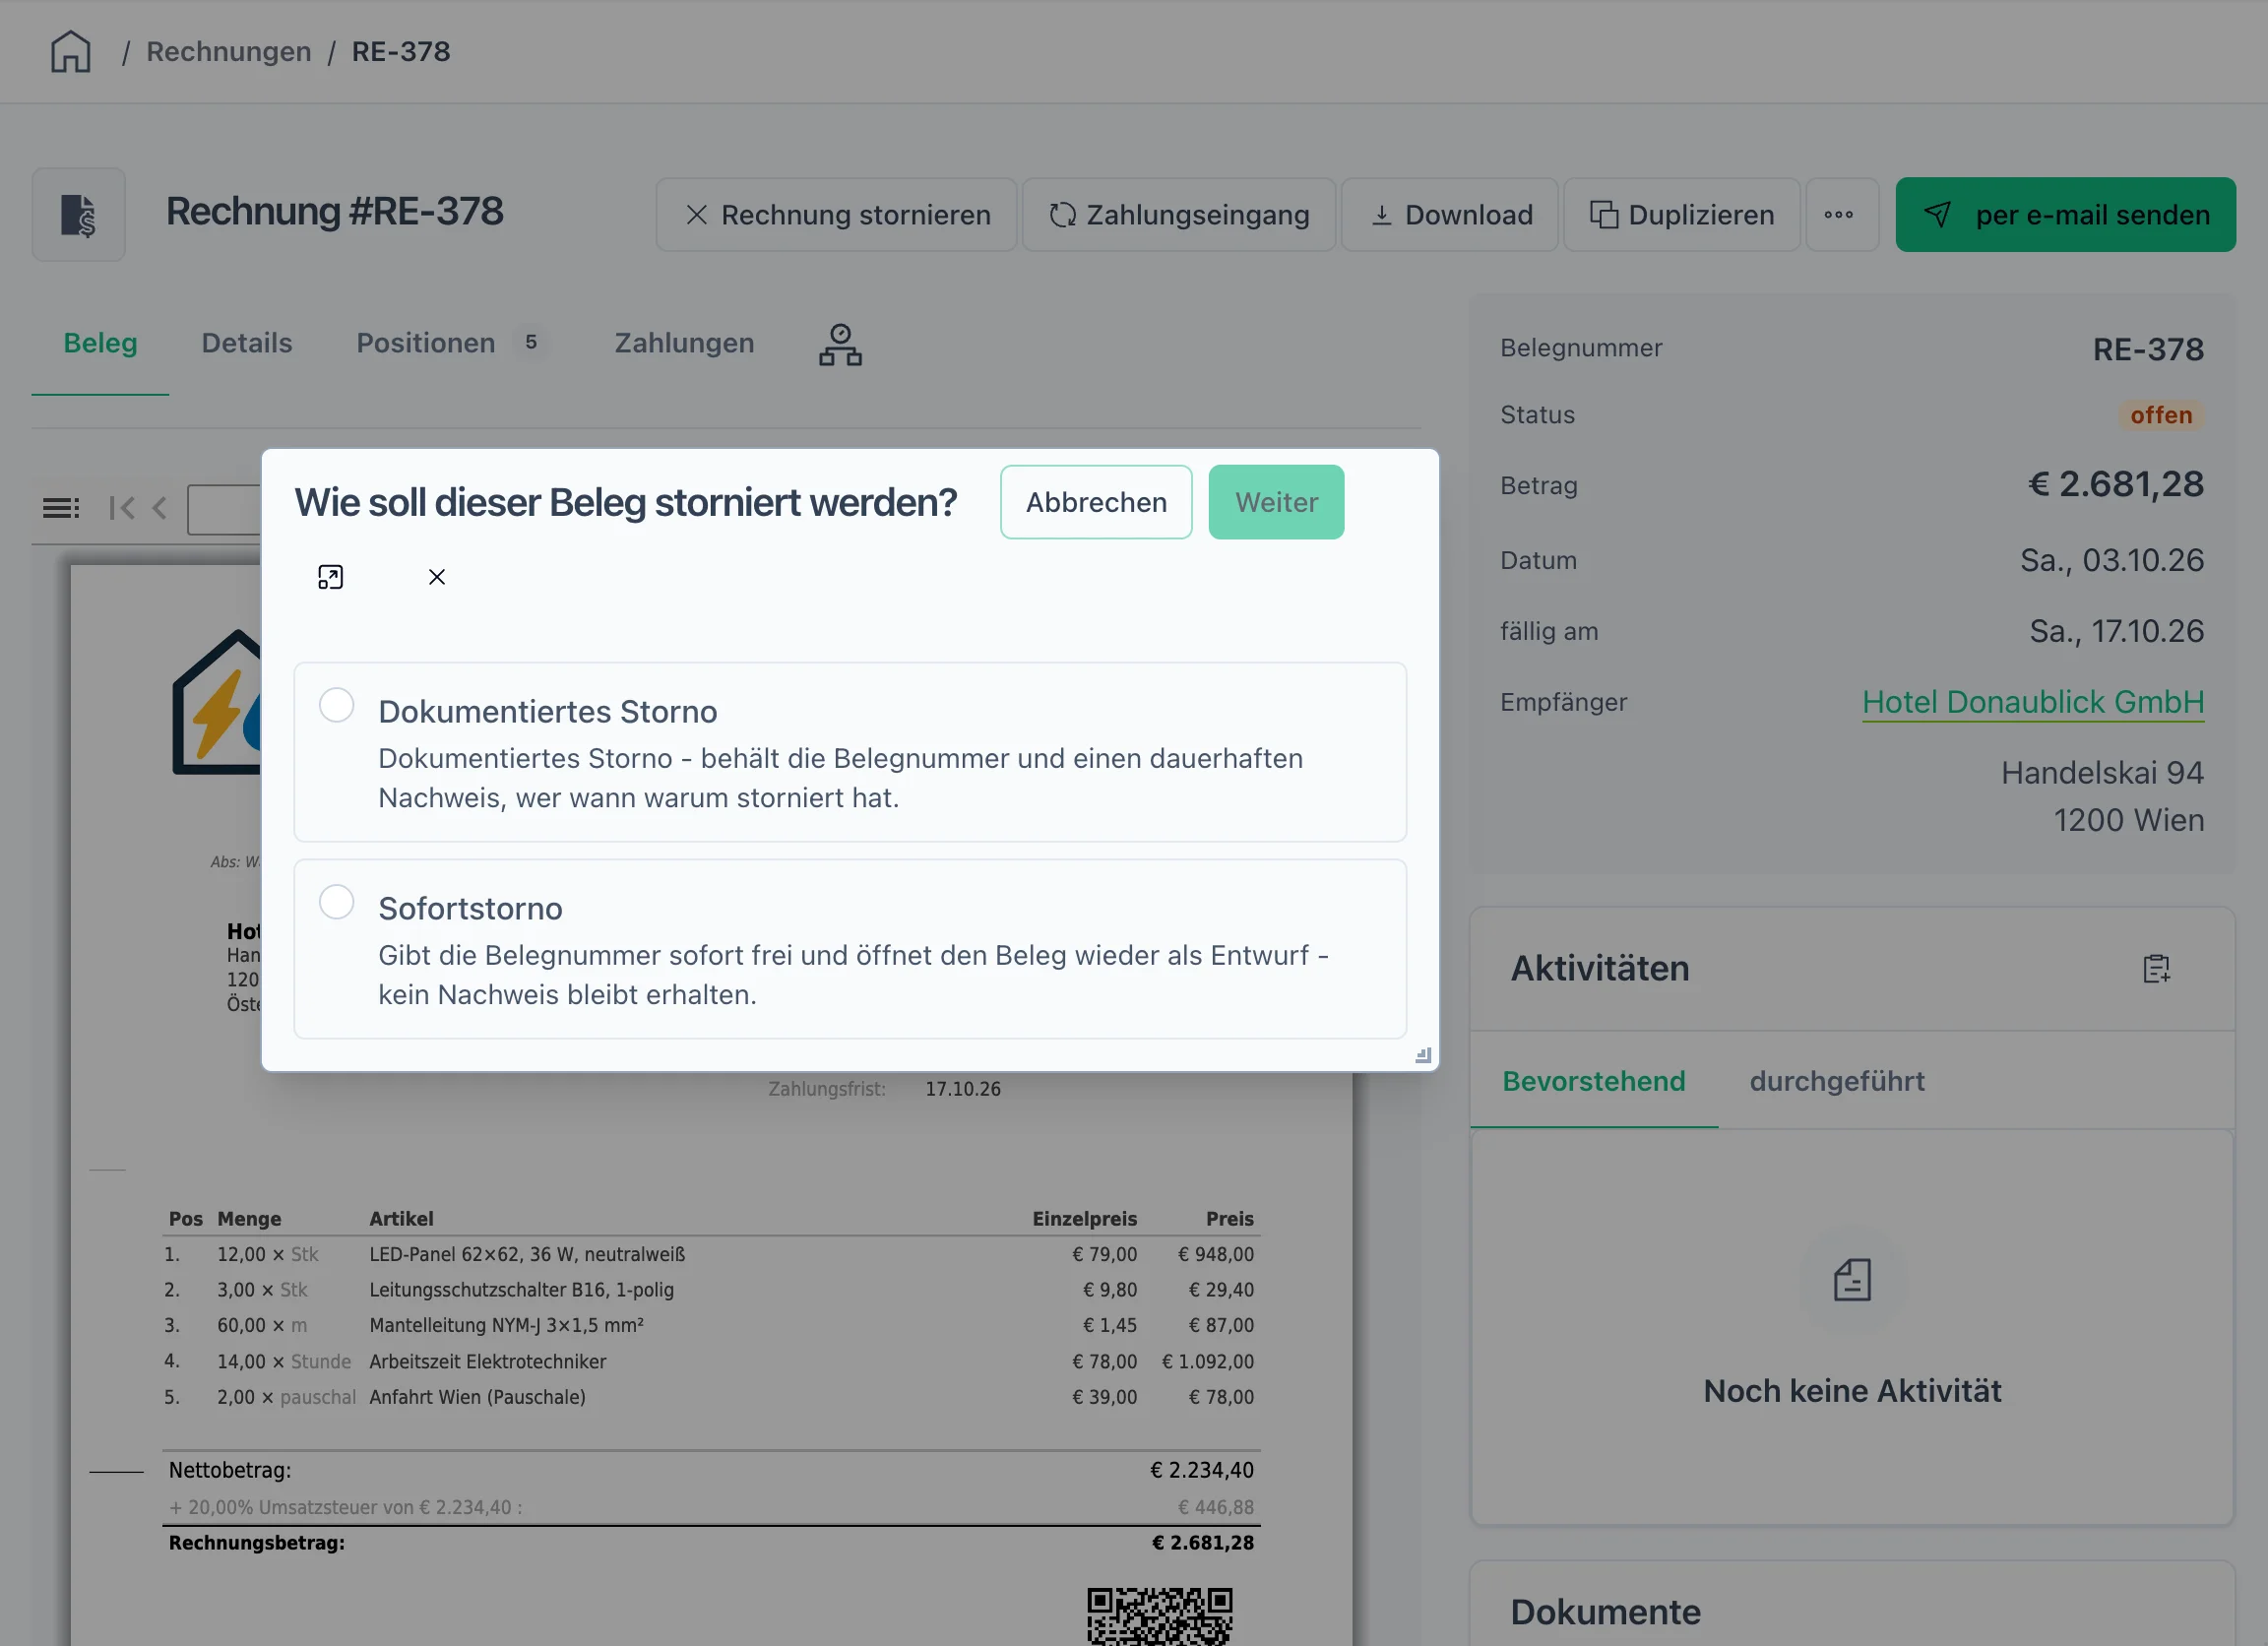
Task: Click Weiter in the storno dialog
Action: pyautogui.click(x=1276, y=502)
